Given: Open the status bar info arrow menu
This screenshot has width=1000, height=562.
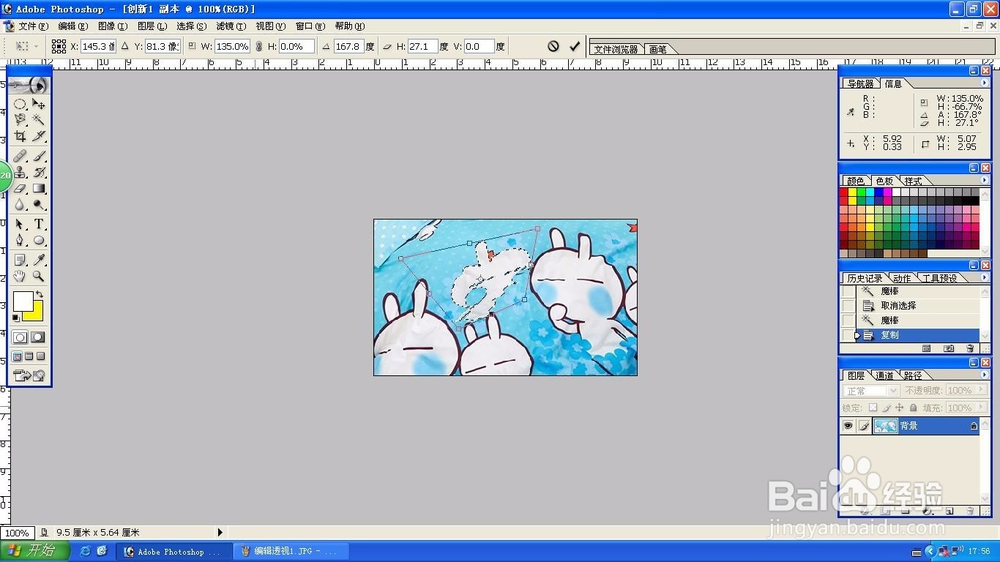Looking at the screenshot, I should [220, 532].
